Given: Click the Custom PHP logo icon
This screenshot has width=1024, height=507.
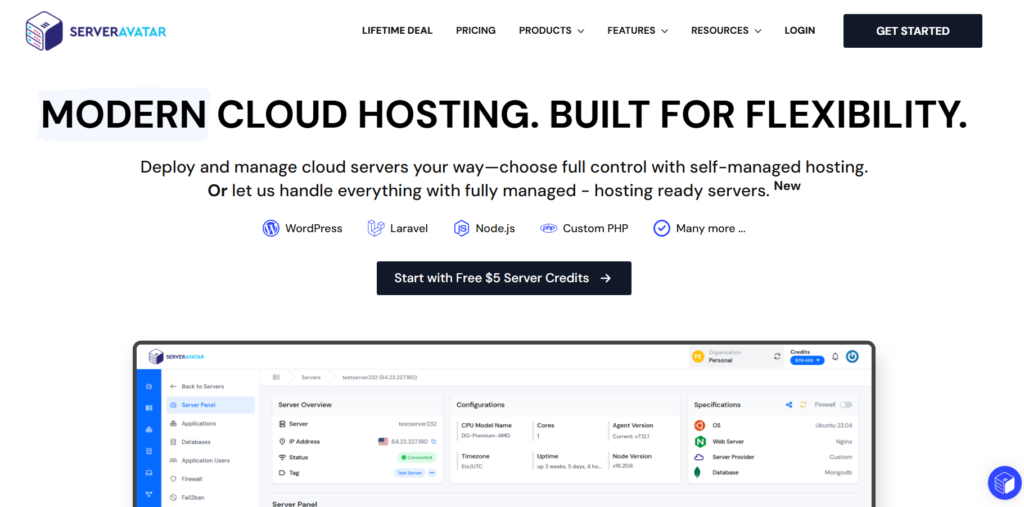Looking at the screenshot, I should (x=548, y=229).
